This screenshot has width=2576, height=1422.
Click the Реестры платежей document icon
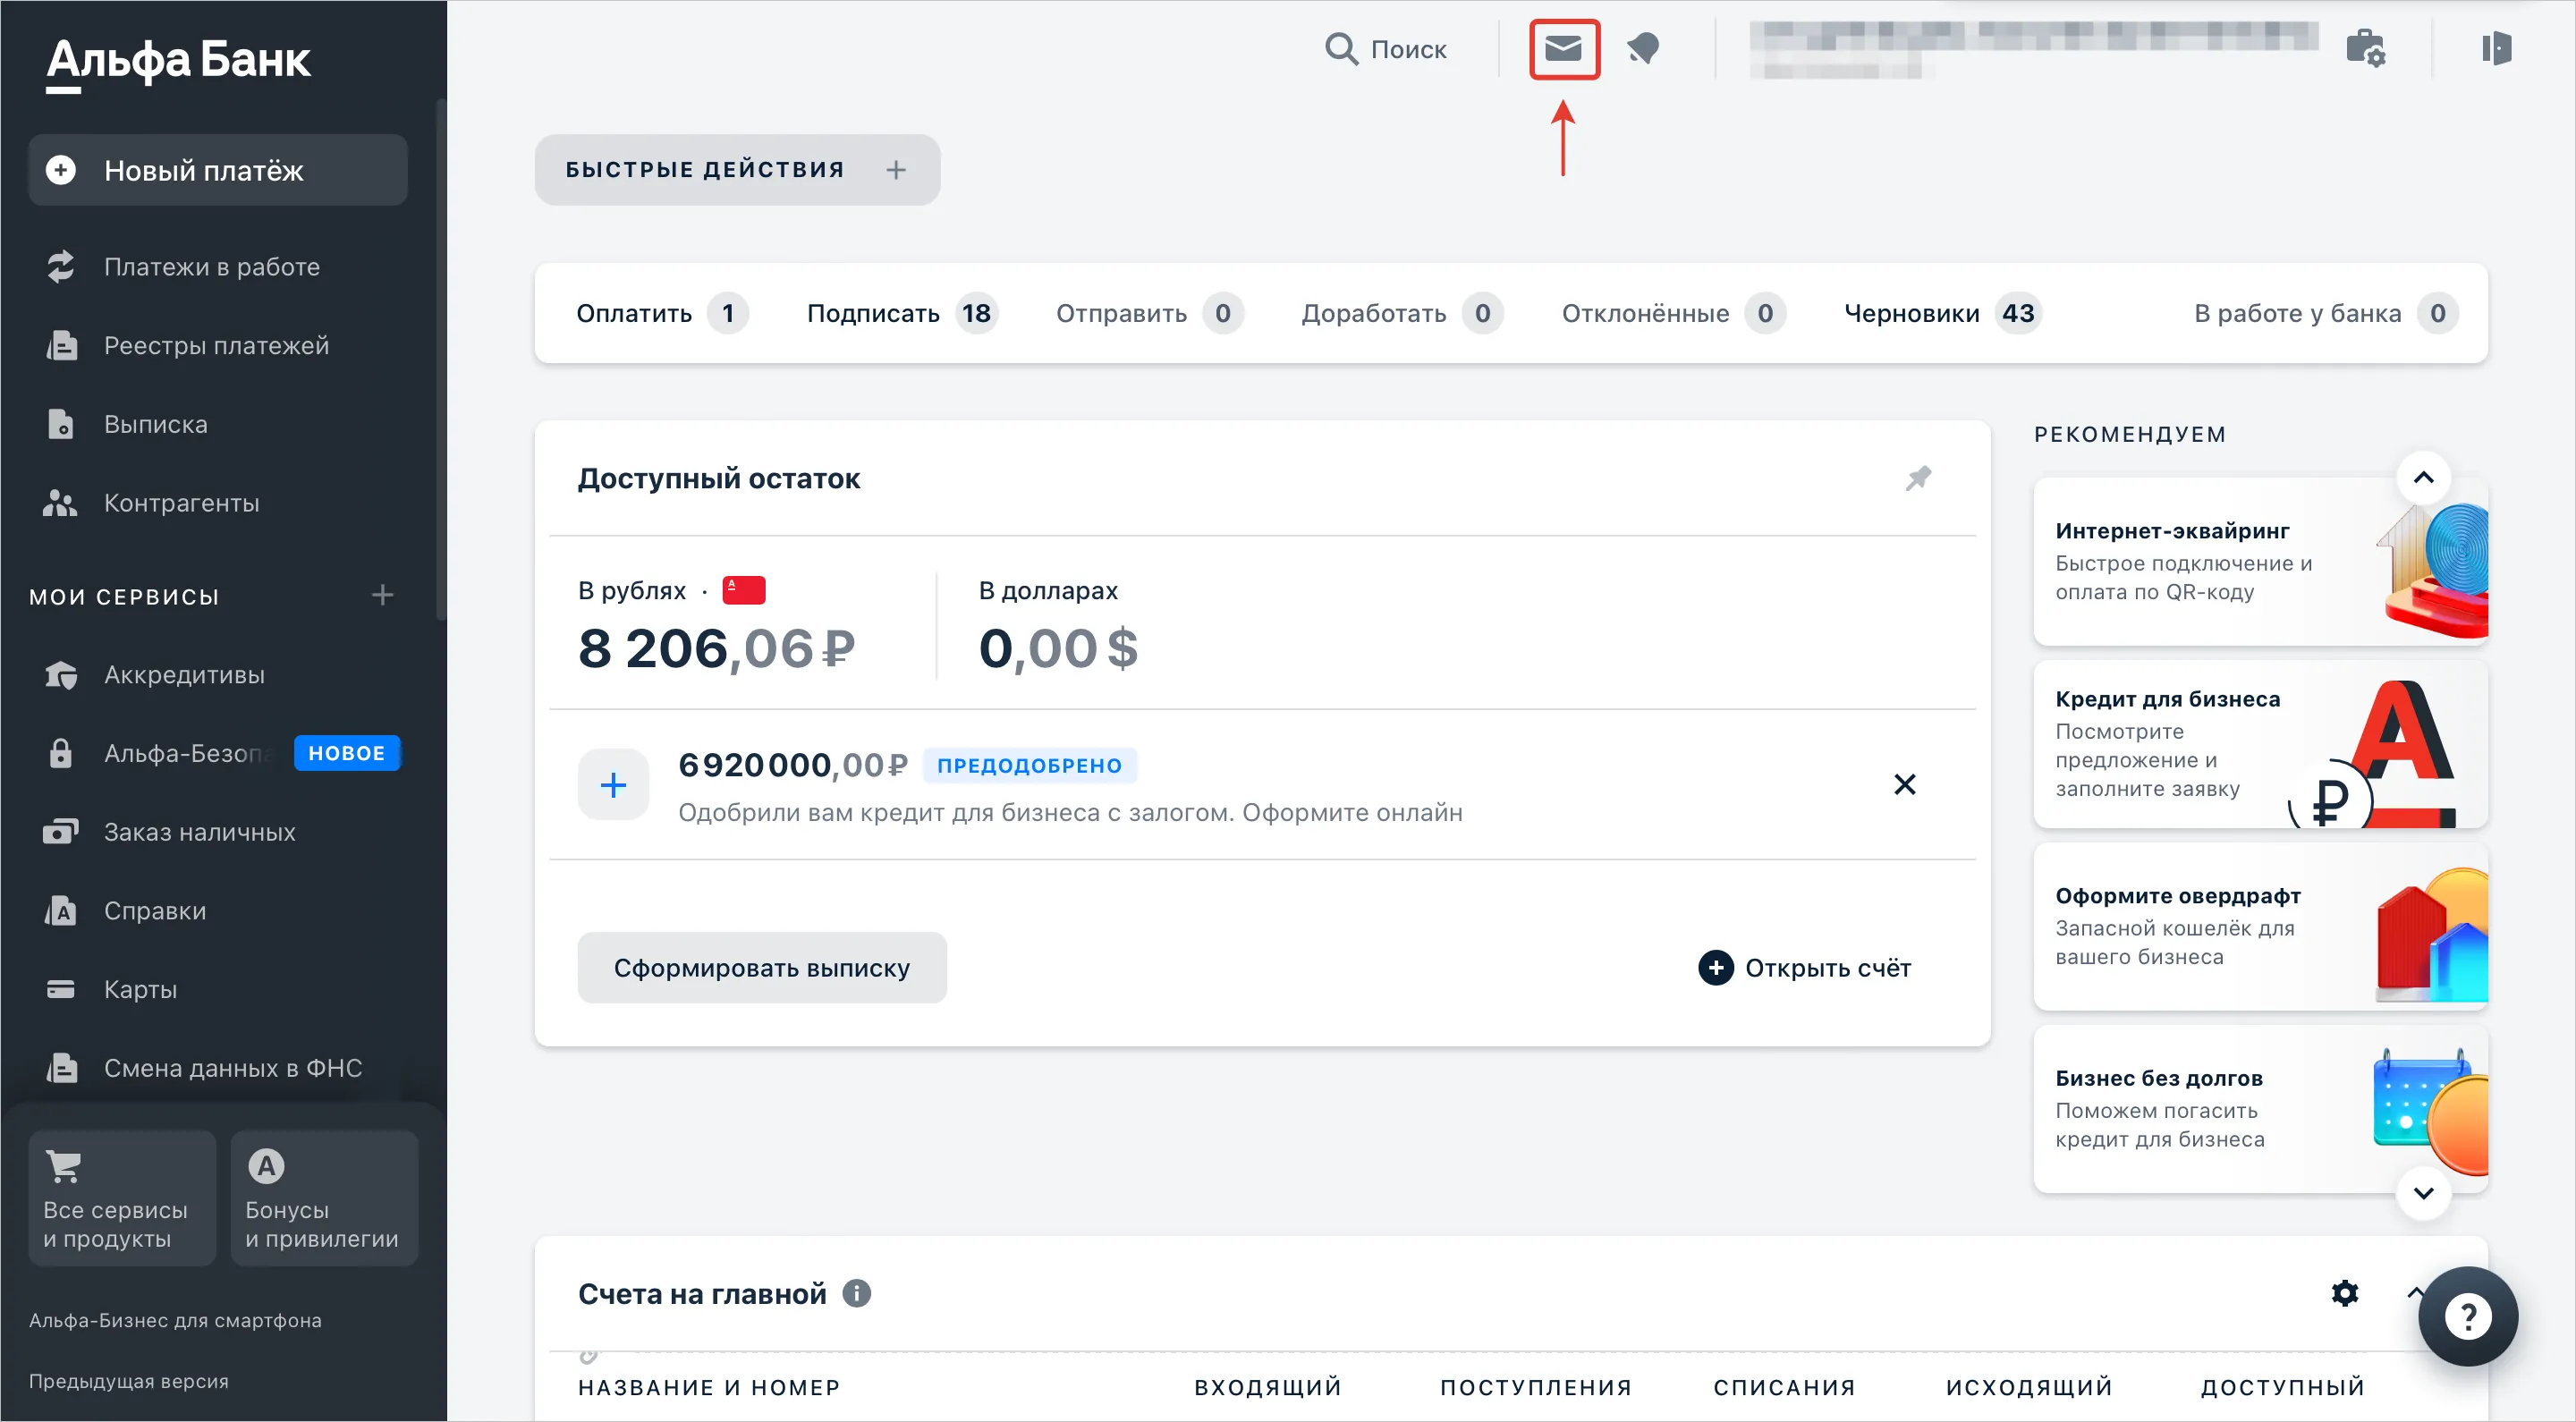point(61,345)
